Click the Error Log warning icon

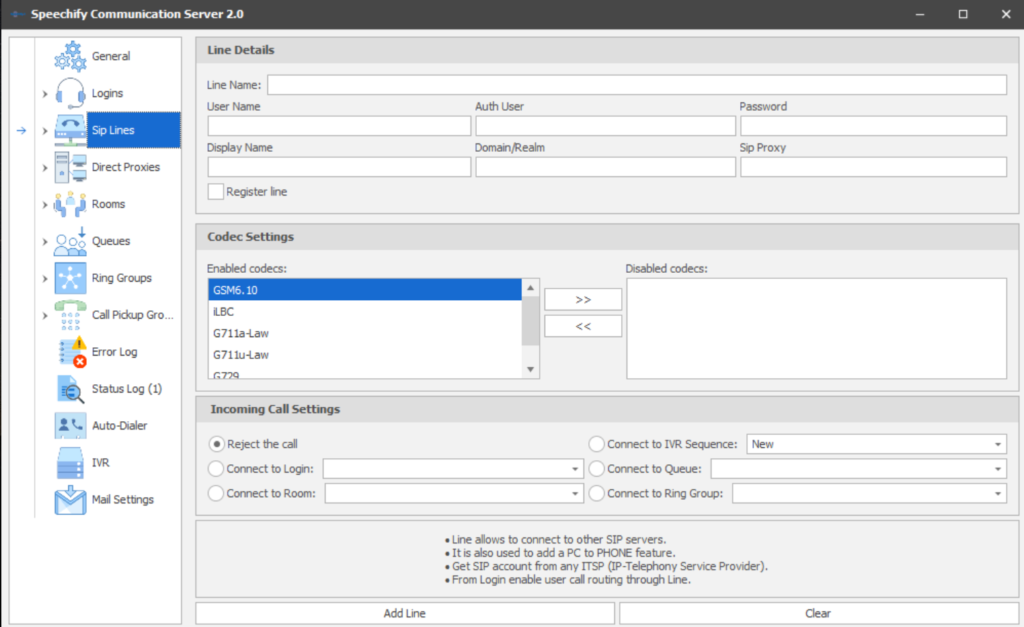(70, 351)
